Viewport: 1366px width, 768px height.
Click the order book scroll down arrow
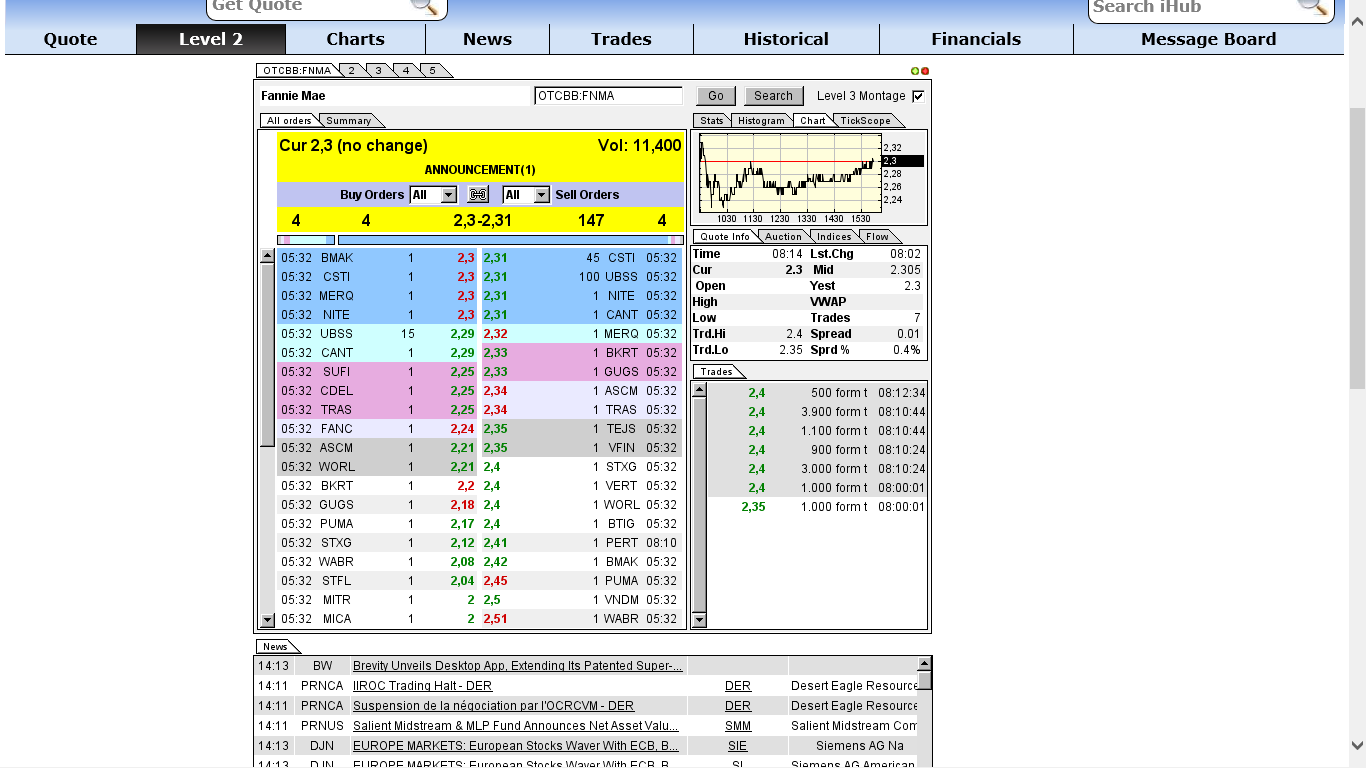click(x=267, y=620)
